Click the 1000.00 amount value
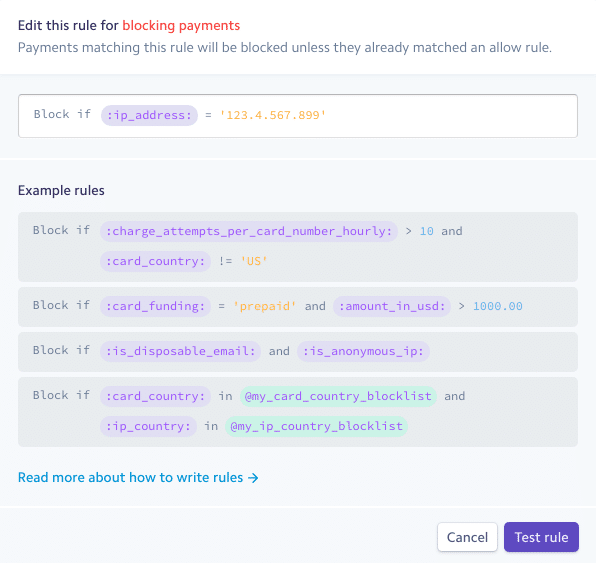This screenshot has height=563, width=596. [x=498, y=306]
